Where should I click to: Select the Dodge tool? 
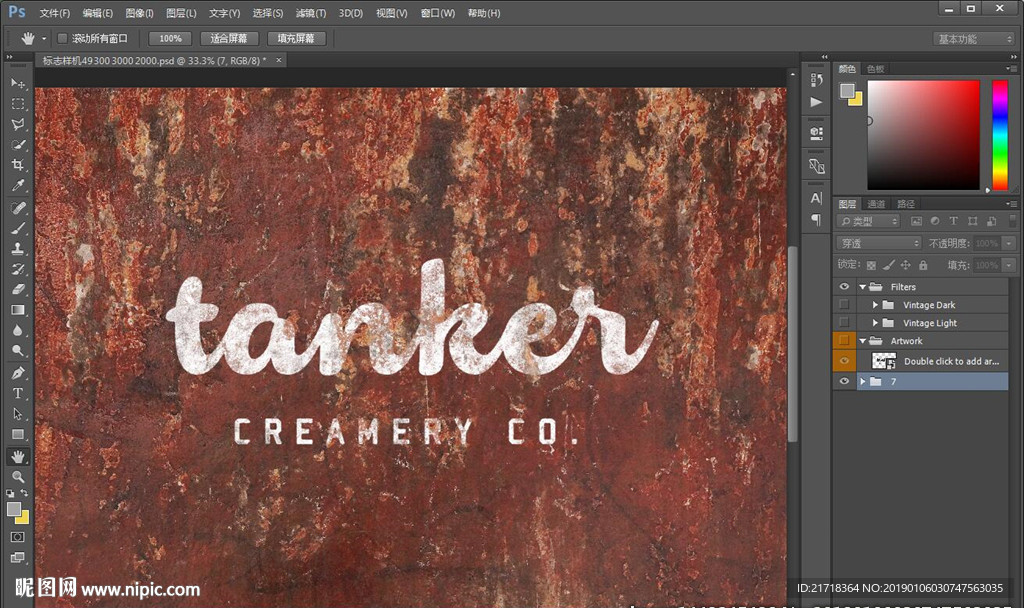(x=18, y=351)
